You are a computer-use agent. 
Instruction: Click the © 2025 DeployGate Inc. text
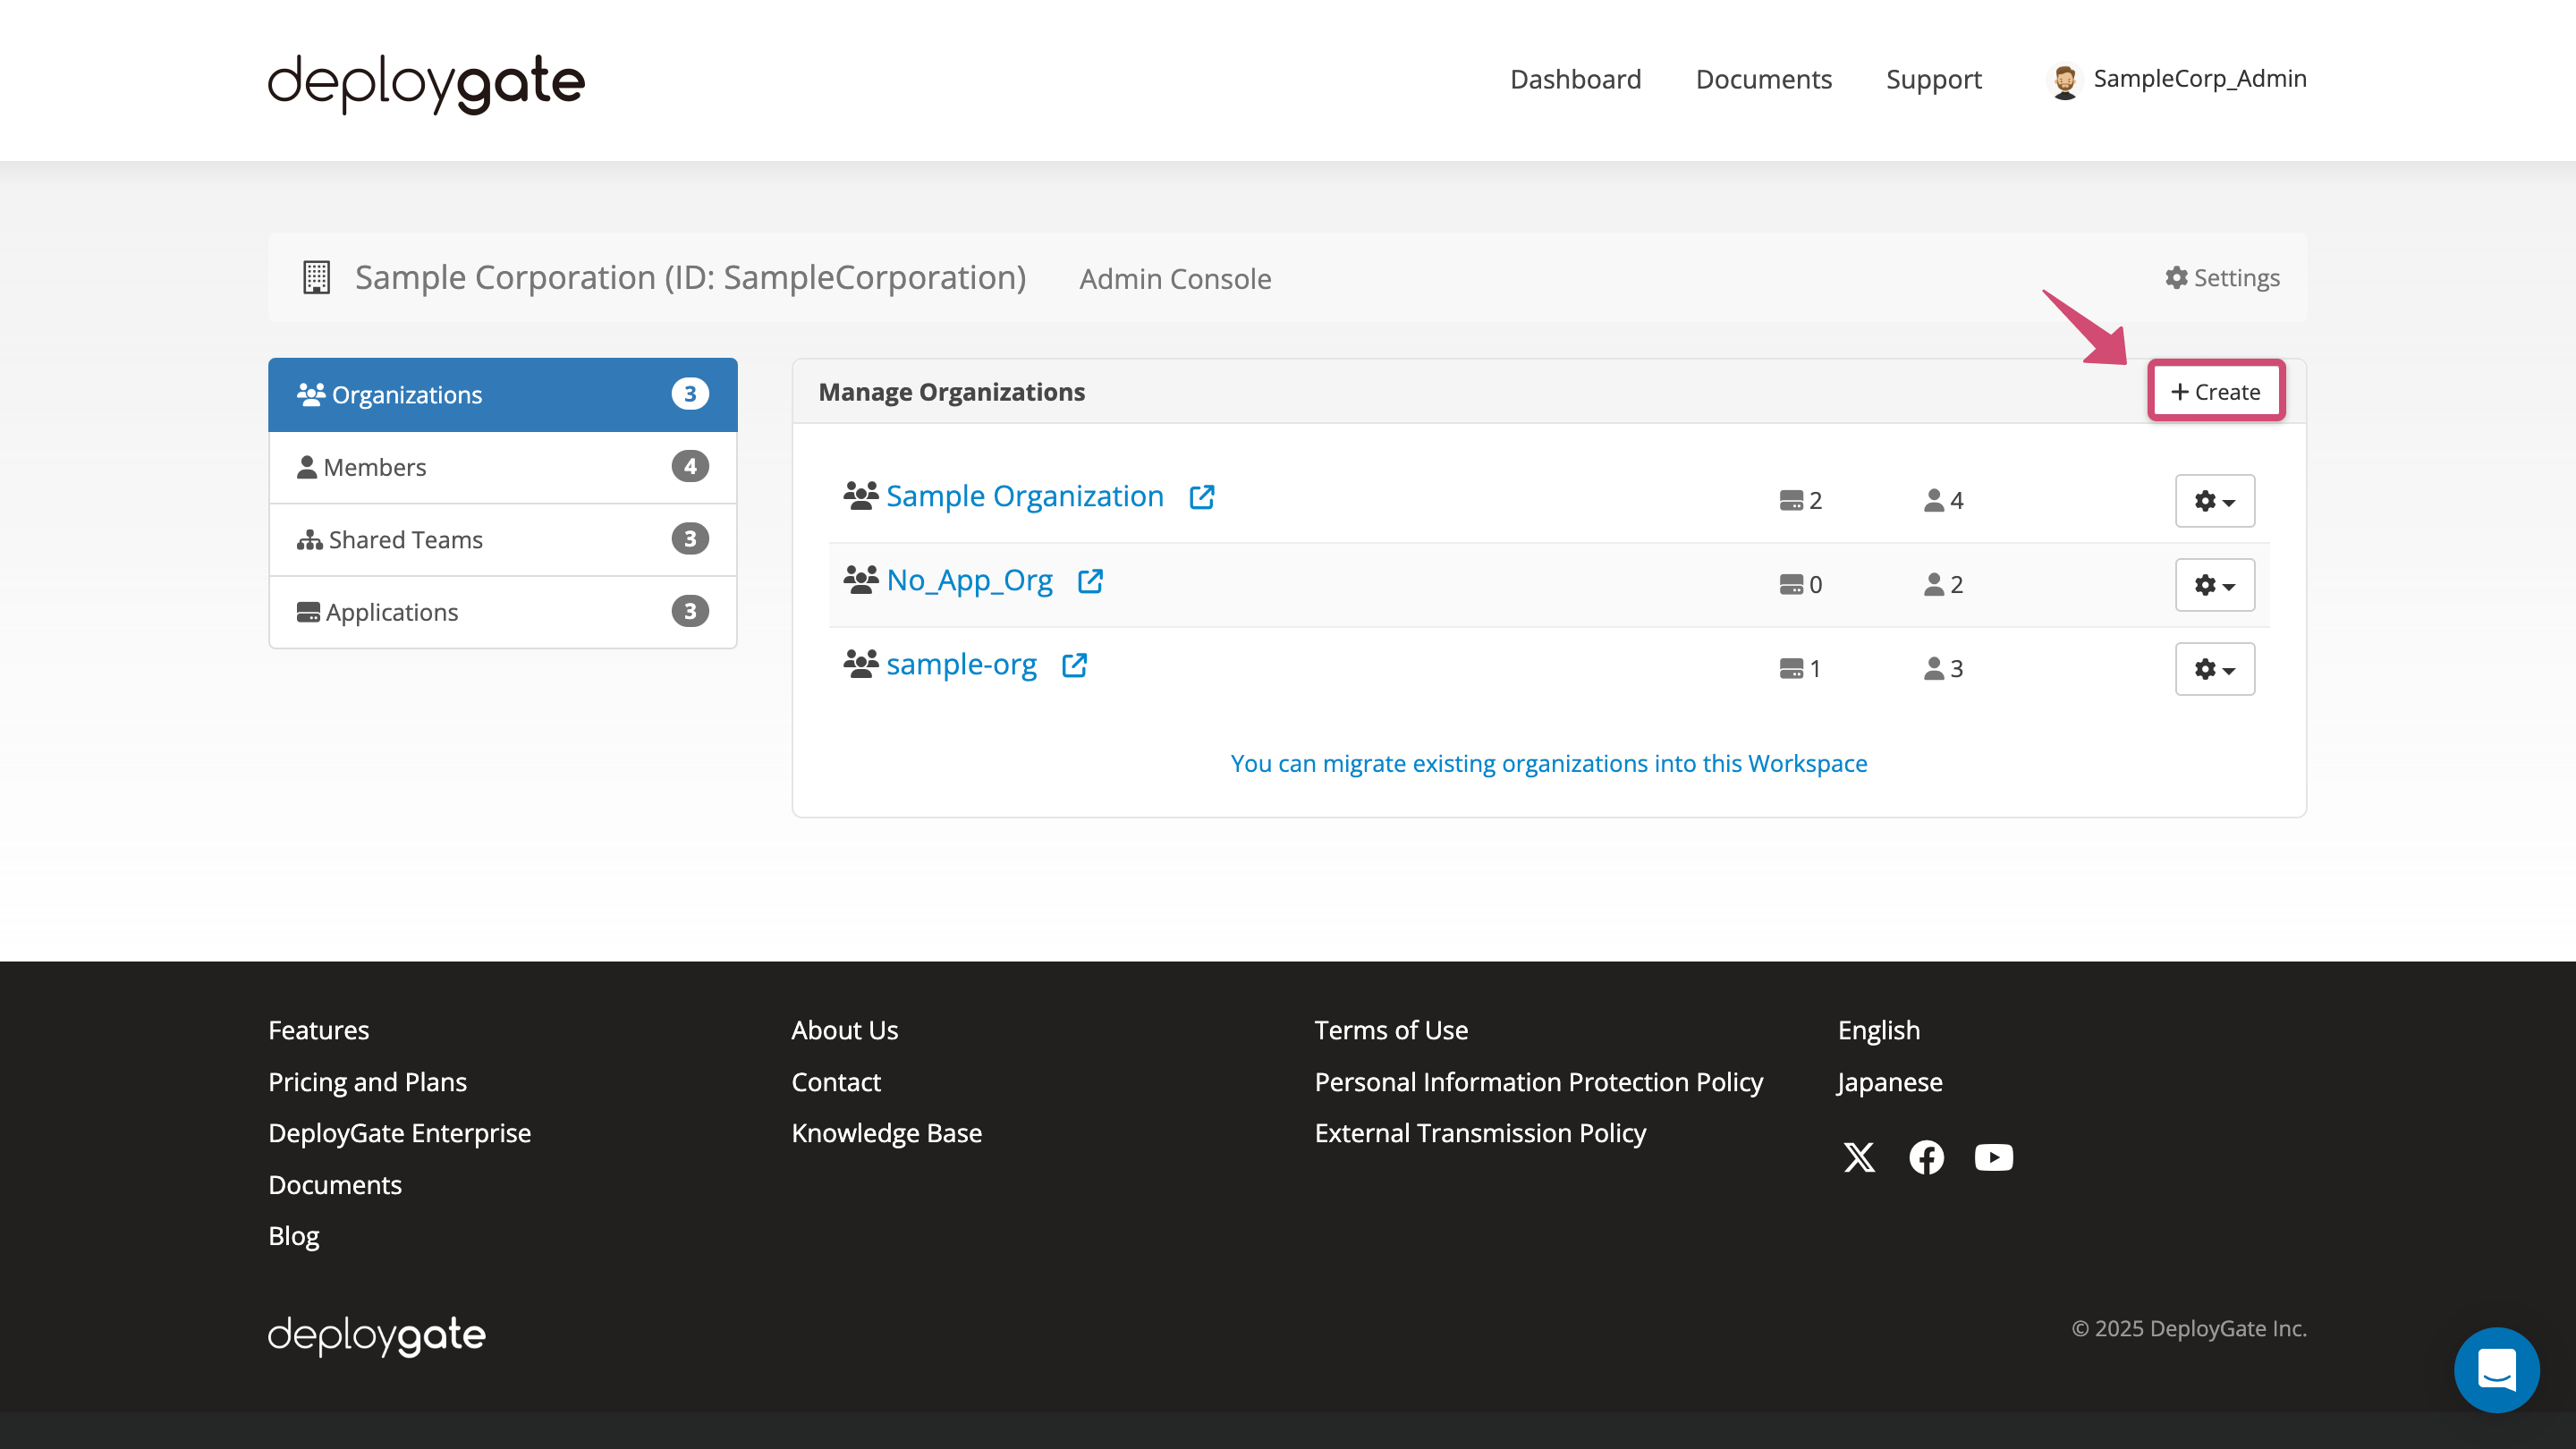(2189, 1328)
